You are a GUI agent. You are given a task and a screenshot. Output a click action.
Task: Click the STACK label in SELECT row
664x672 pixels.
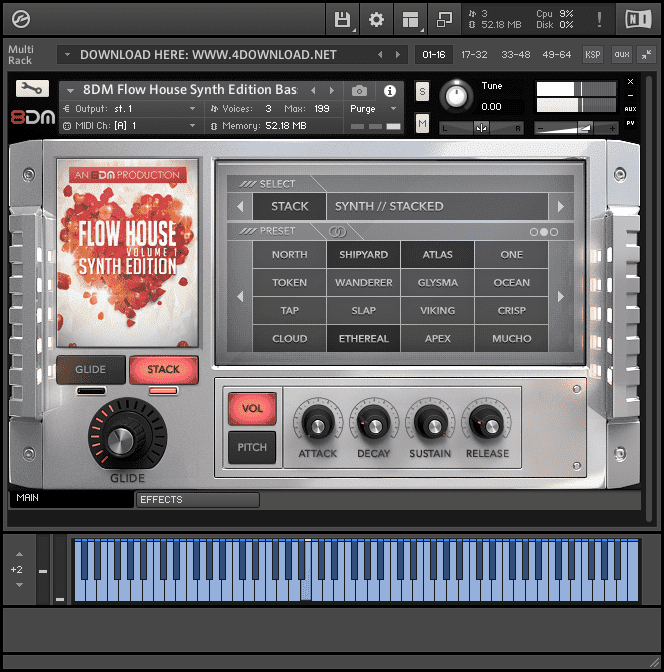click(289, 207)
